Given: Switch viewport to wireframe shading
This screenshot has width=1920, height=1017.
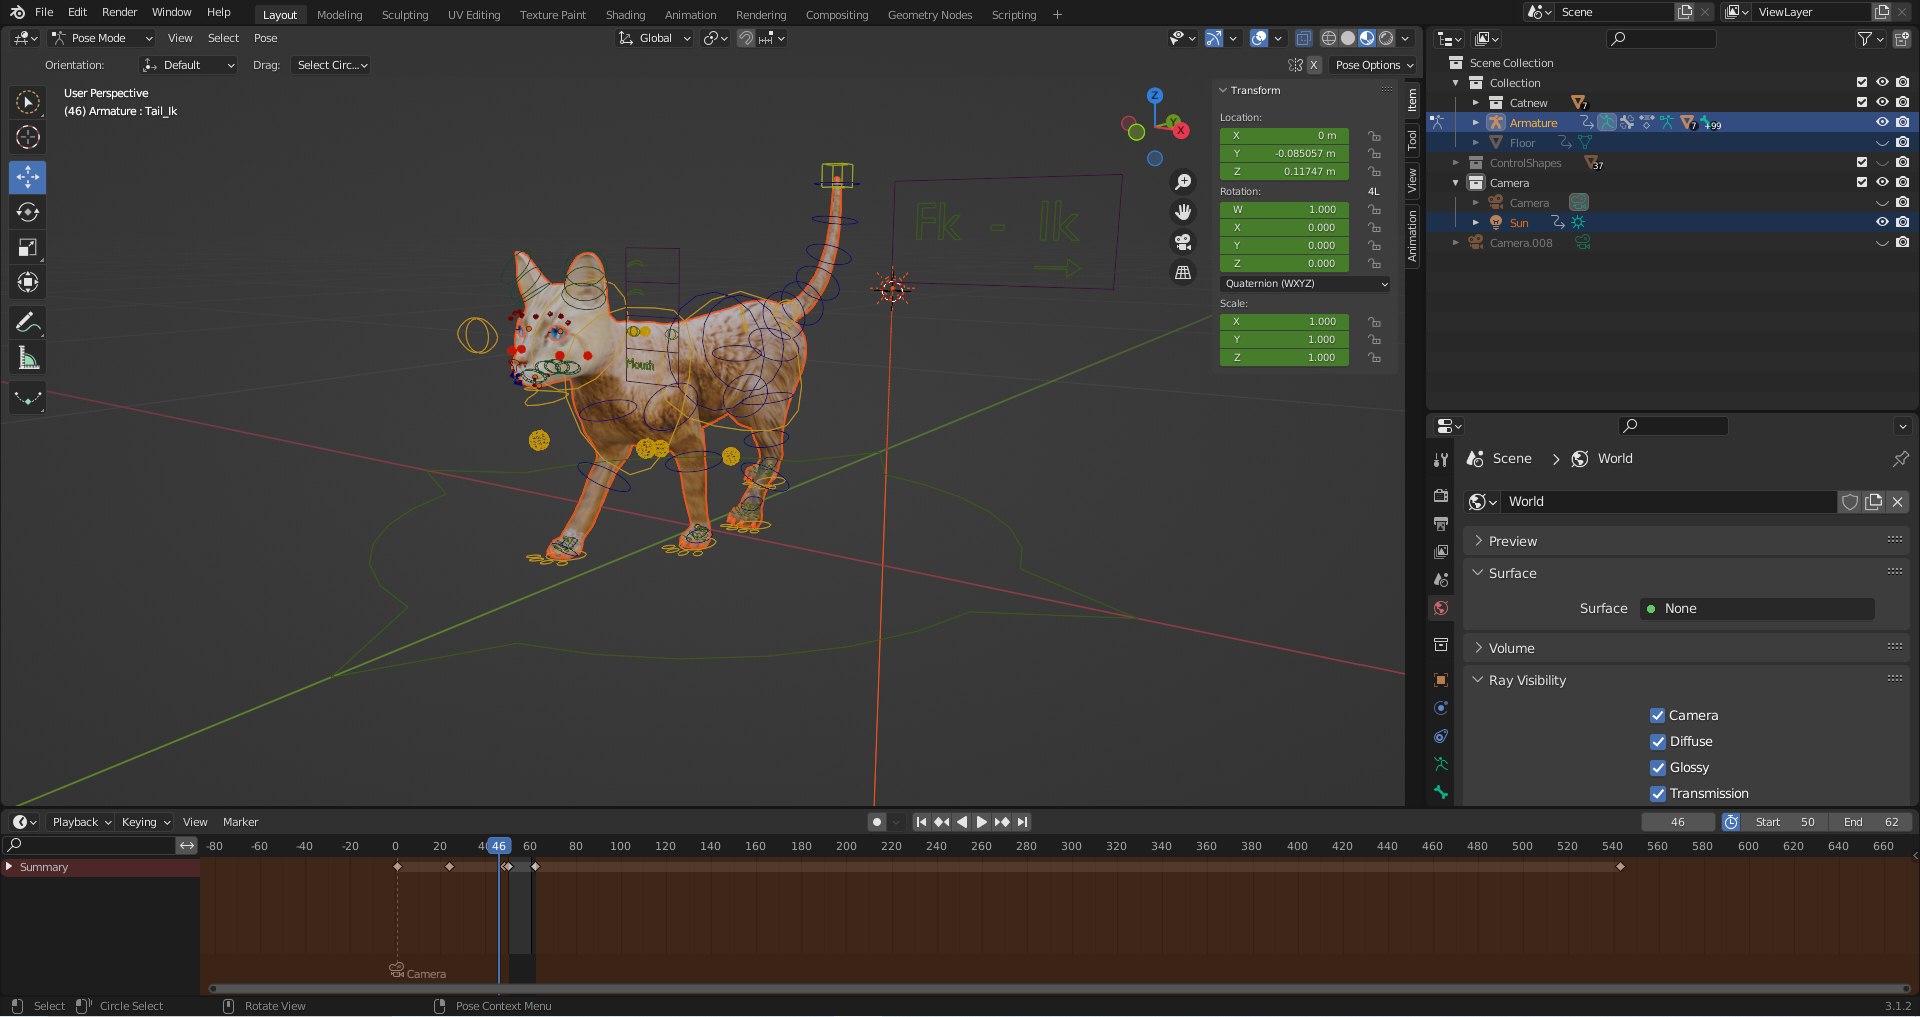Looking at the screenshot, I should [1329, 38].
